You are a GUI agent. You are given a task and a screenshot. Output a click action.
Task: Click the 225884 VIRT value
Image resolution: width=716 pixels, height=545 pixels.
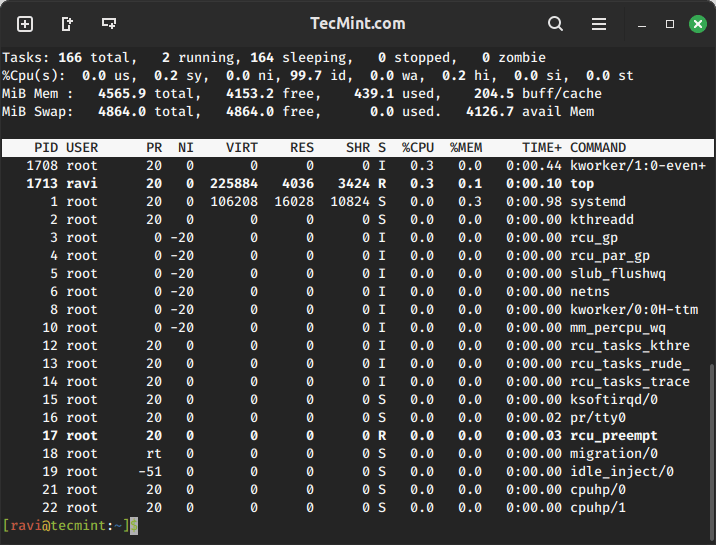coord(234,184)
